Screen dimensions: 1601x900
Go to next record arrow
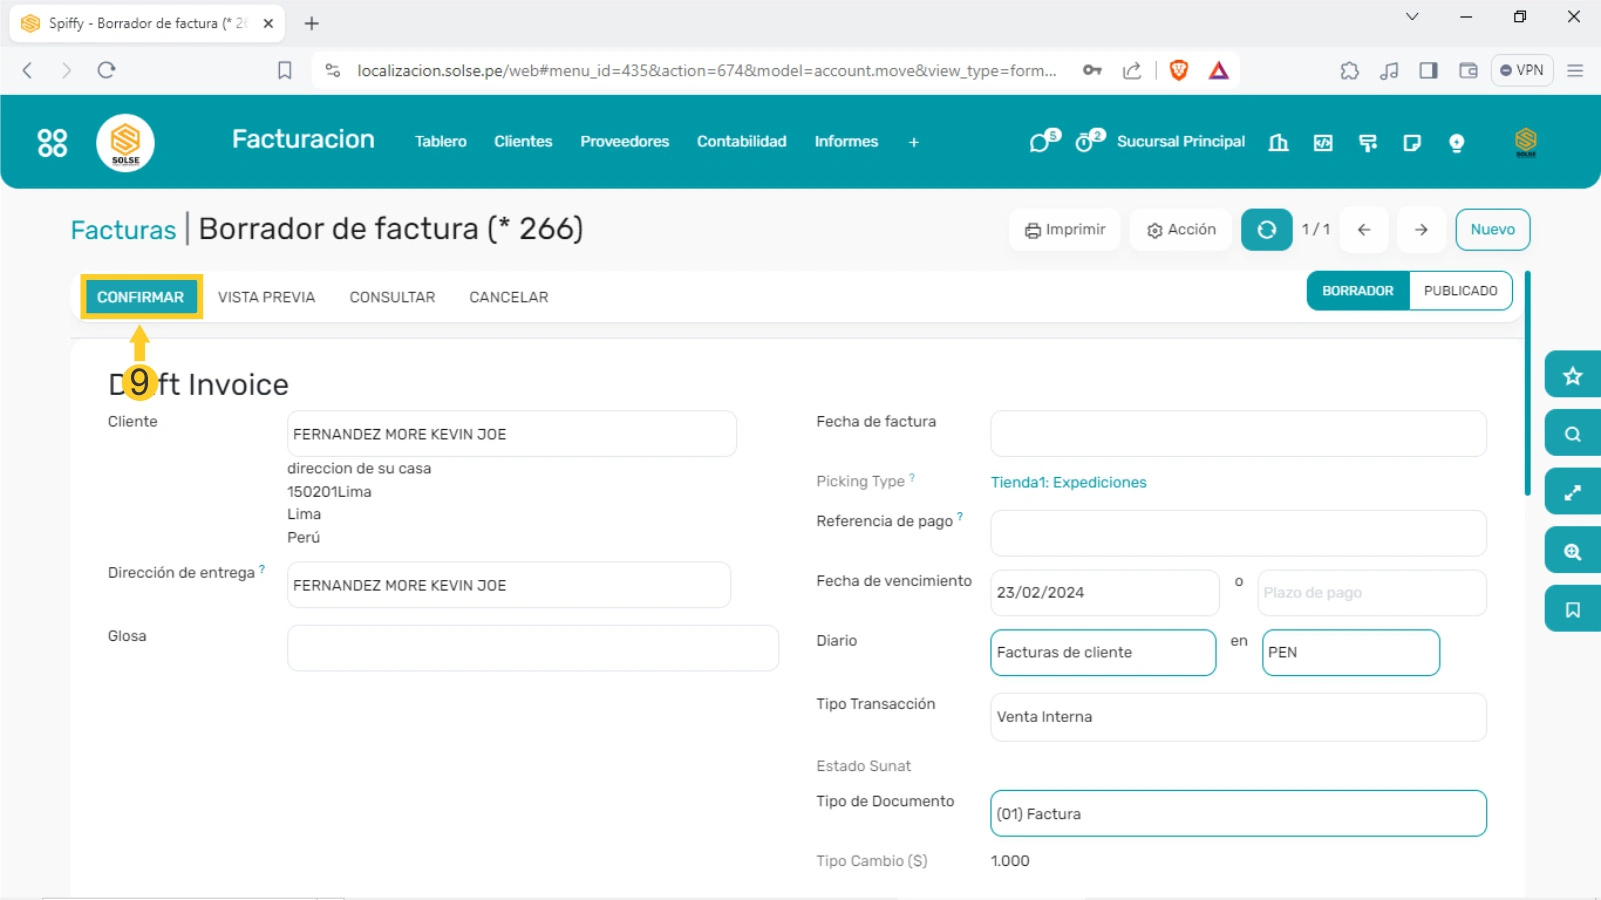pos(1420,230)
